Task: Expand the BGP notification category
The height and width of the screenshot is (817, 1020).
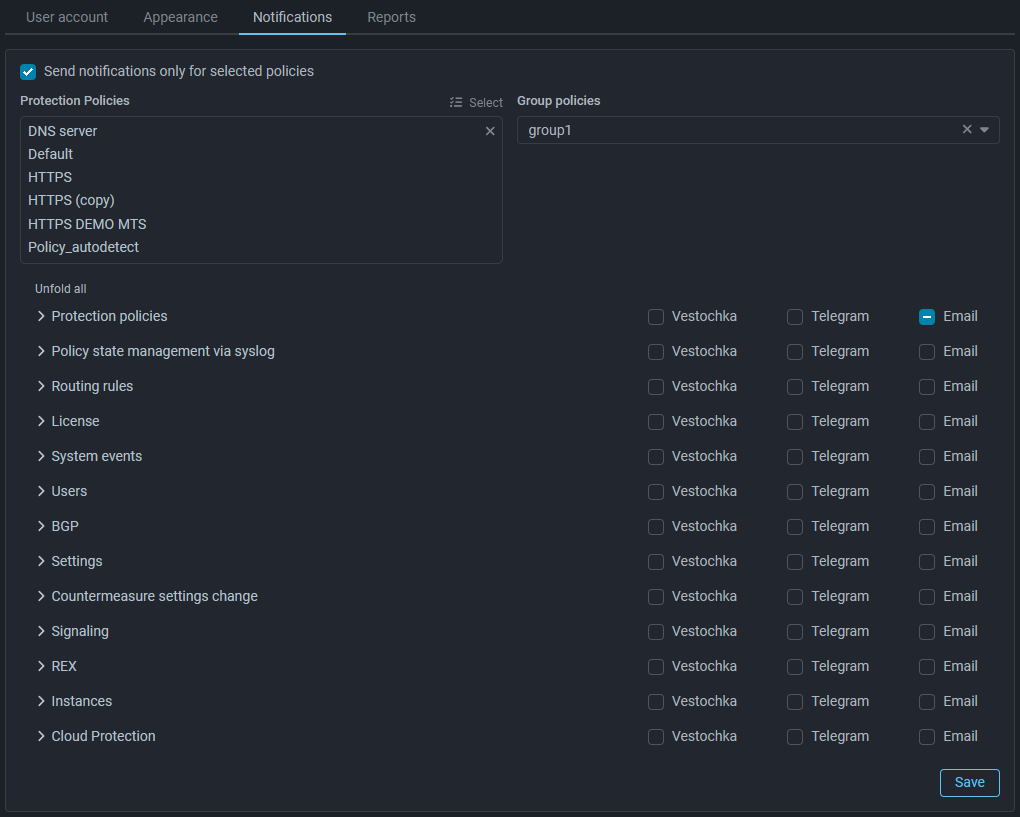Action: pyautogui.click(x=41, y=526)
